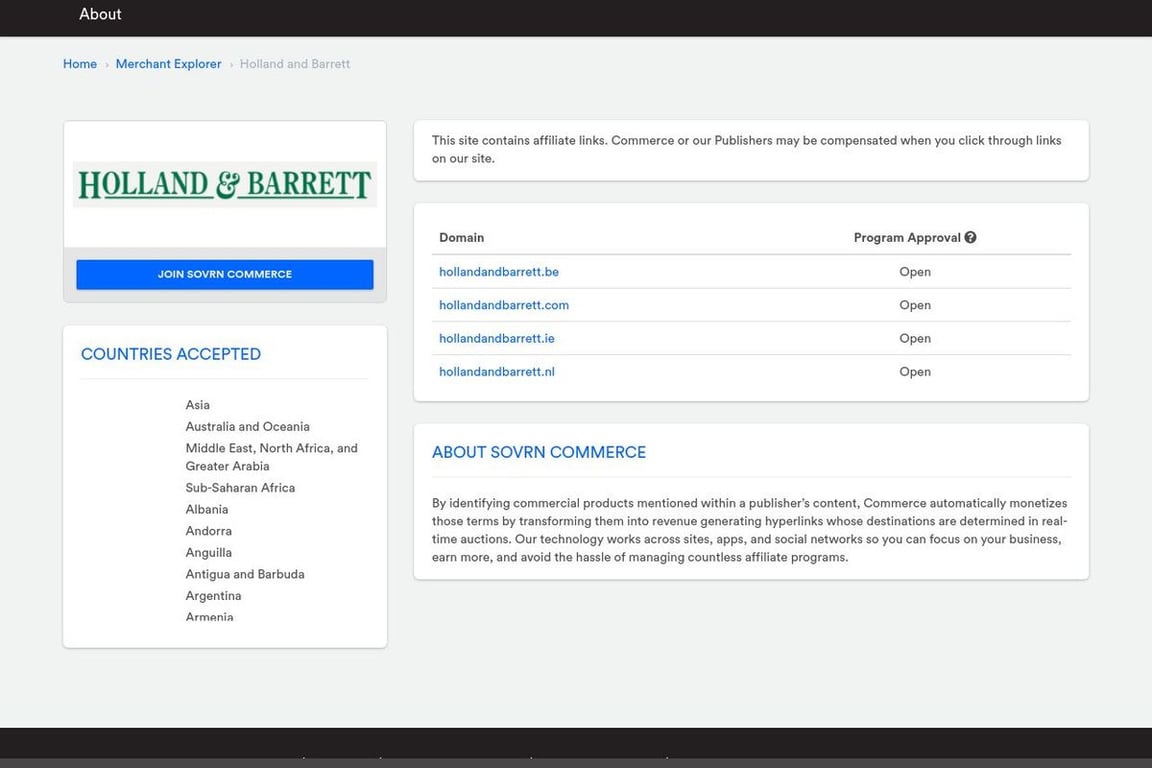Select Argentina in countries list
This screenshot has width=1152, height=768.
213,596
